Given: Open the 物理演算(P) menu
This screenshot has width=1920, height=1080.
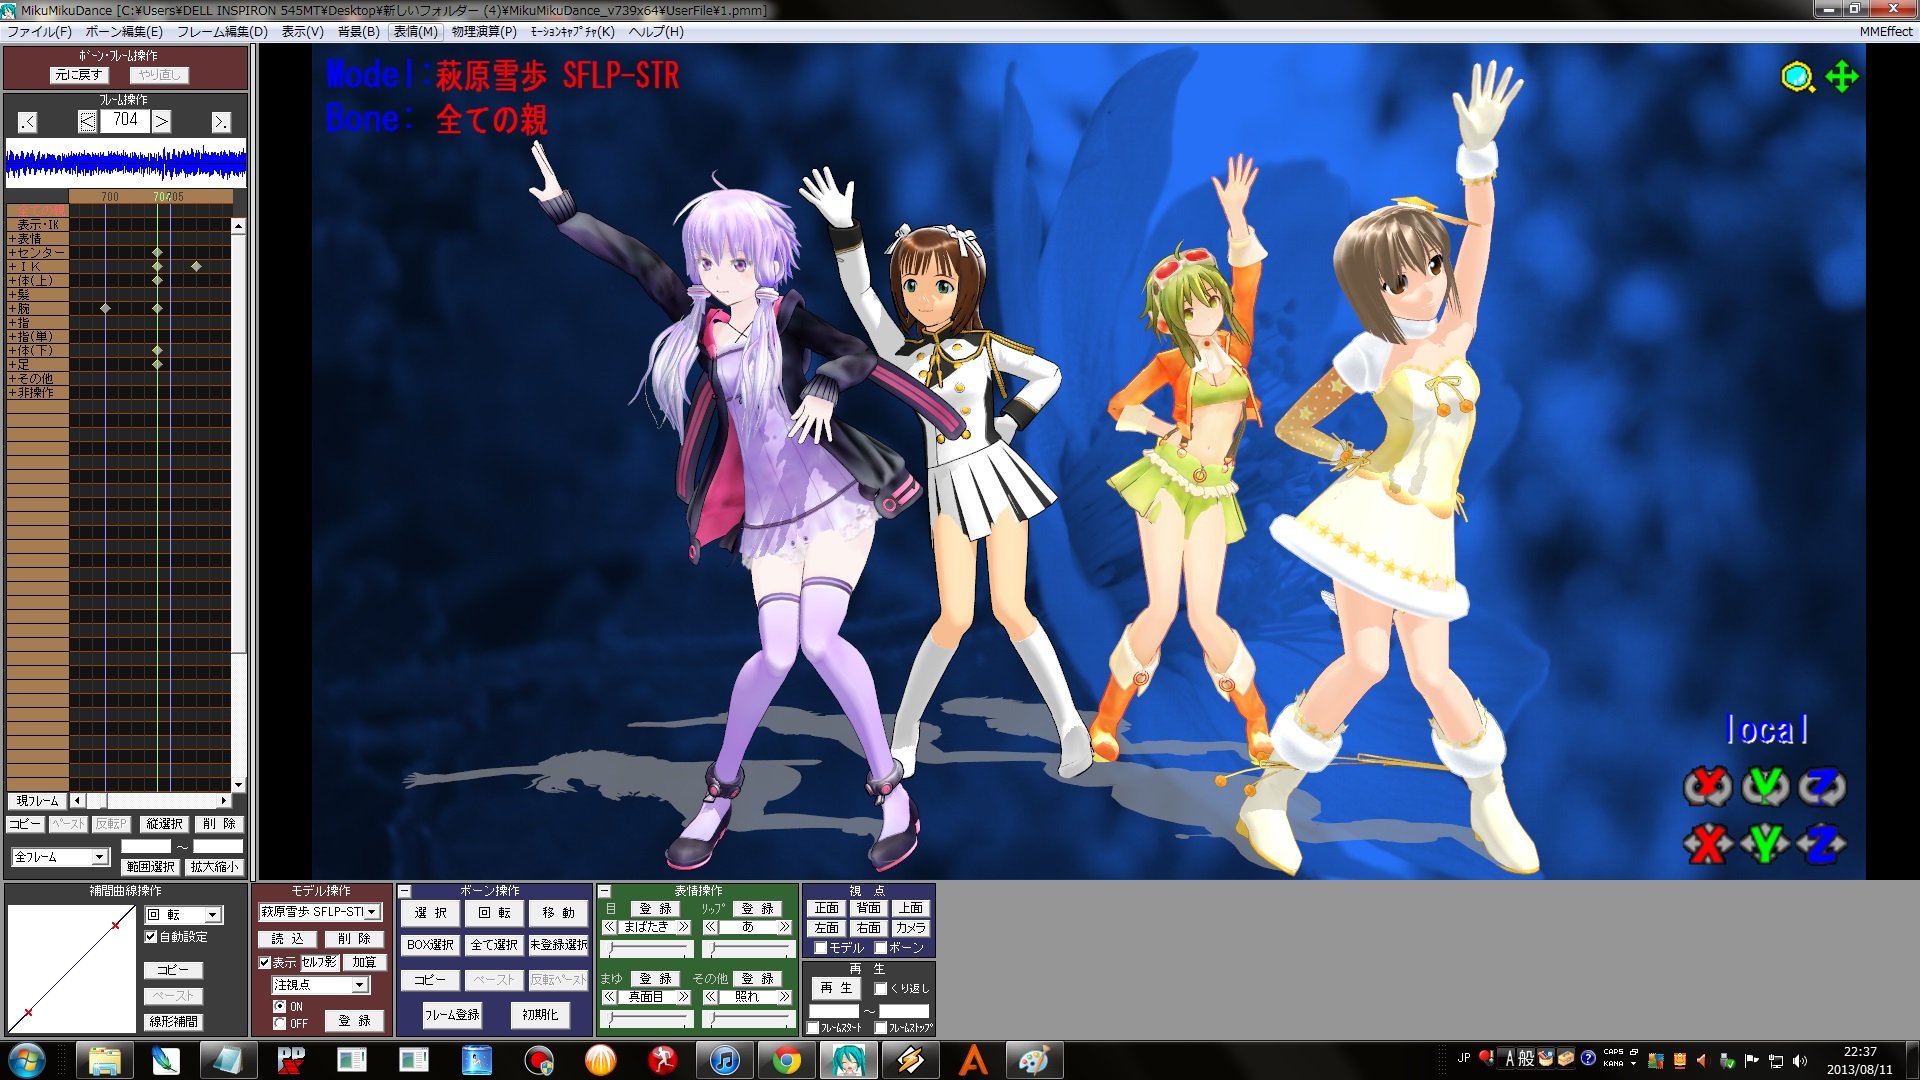Looking at the screenshot, I should [x=484, y=32].
